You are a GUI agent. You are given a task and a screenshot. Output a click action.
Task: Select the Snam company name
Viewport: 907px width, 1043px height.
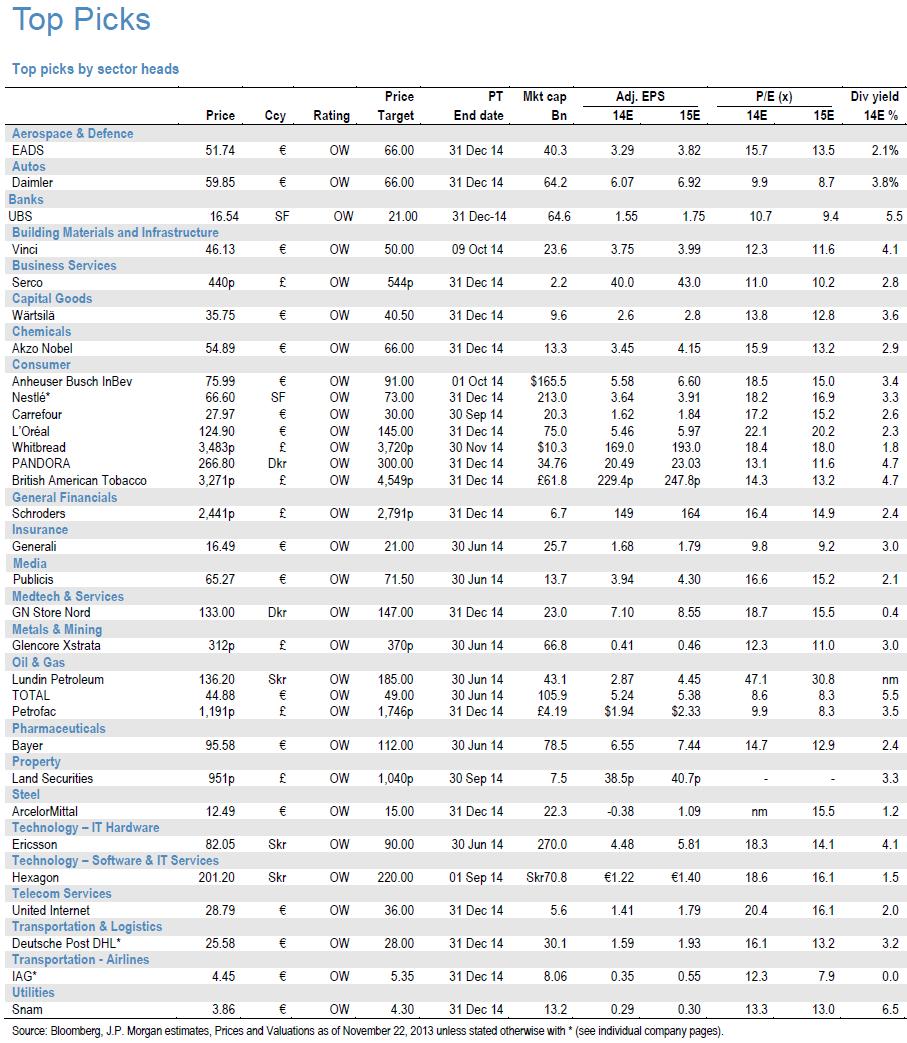coord(27,1009)
